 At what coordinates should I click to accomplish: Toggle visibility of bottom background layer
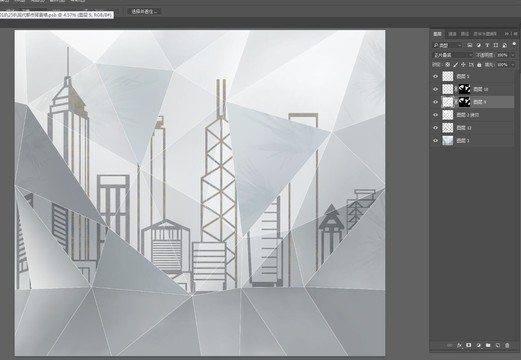(435, 141)
